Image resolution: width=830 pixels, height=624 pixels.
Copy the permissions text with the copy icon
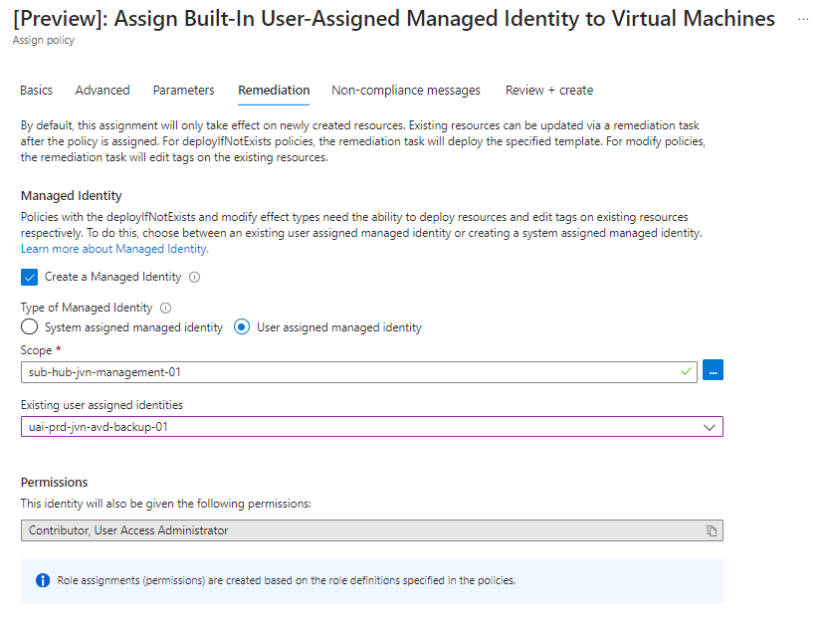[x=711, y=531]
